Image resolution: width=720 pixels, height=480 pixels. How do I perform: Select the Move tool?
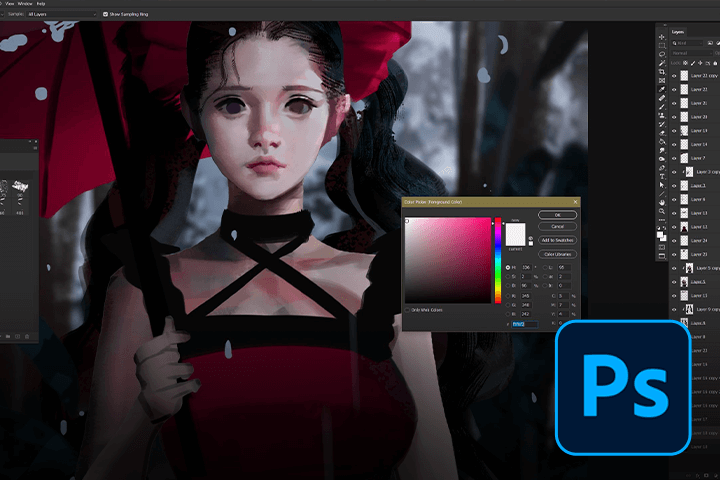pyautogui.click(x=662, y=37)
